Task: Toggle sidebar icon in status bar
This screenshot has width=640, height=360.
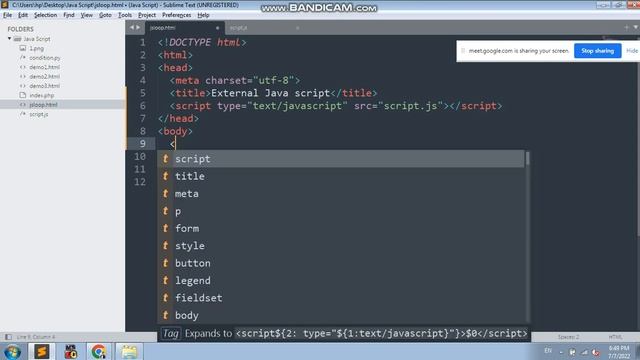Action: point(8,337)
